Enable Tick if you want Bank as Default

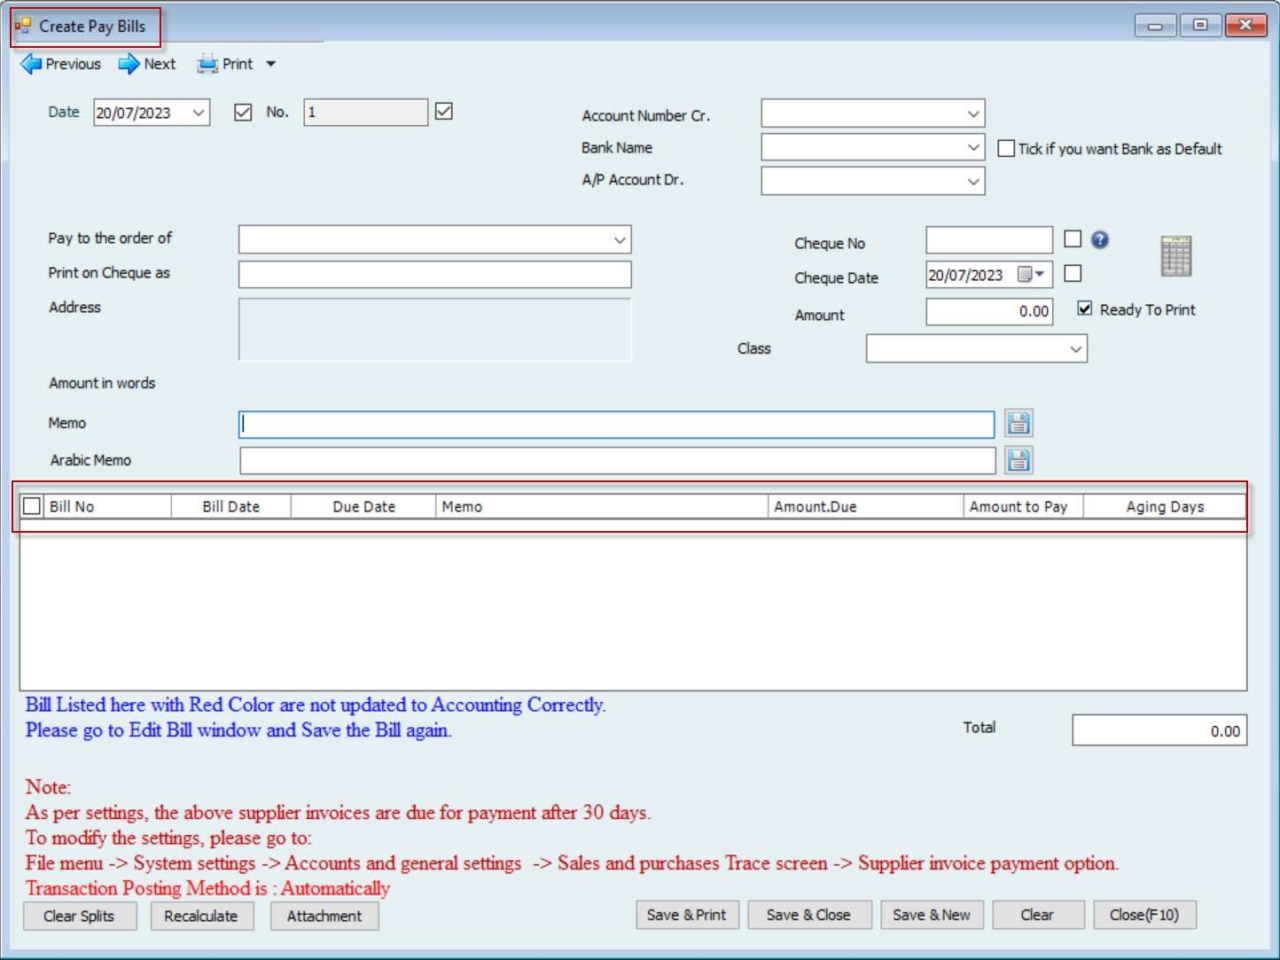click(x=1007, y=149)
